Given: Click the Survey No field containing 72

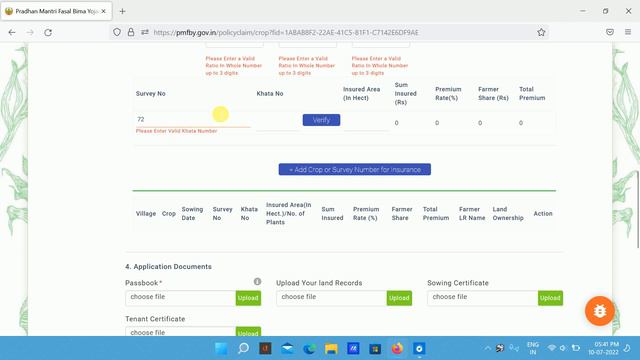Looking at the screenshot, I should coord(193,119).
